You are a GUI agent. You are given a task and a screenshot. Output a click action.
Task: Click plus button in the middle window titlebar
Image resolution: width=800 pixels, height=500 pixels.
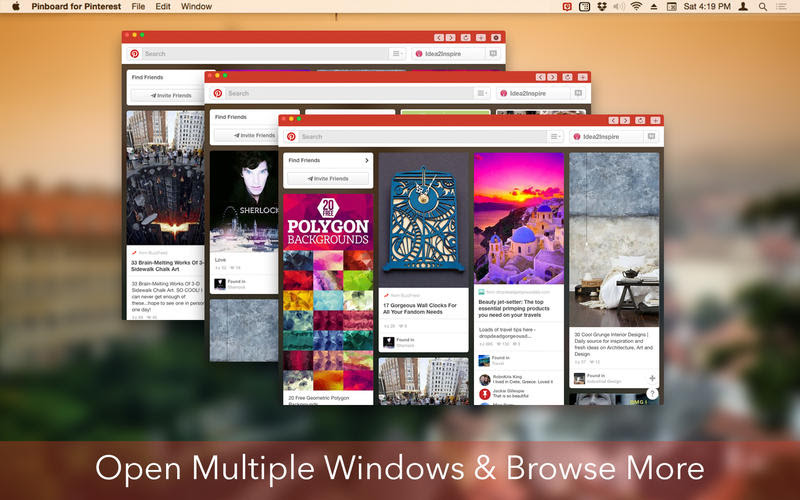pos(583,77)
